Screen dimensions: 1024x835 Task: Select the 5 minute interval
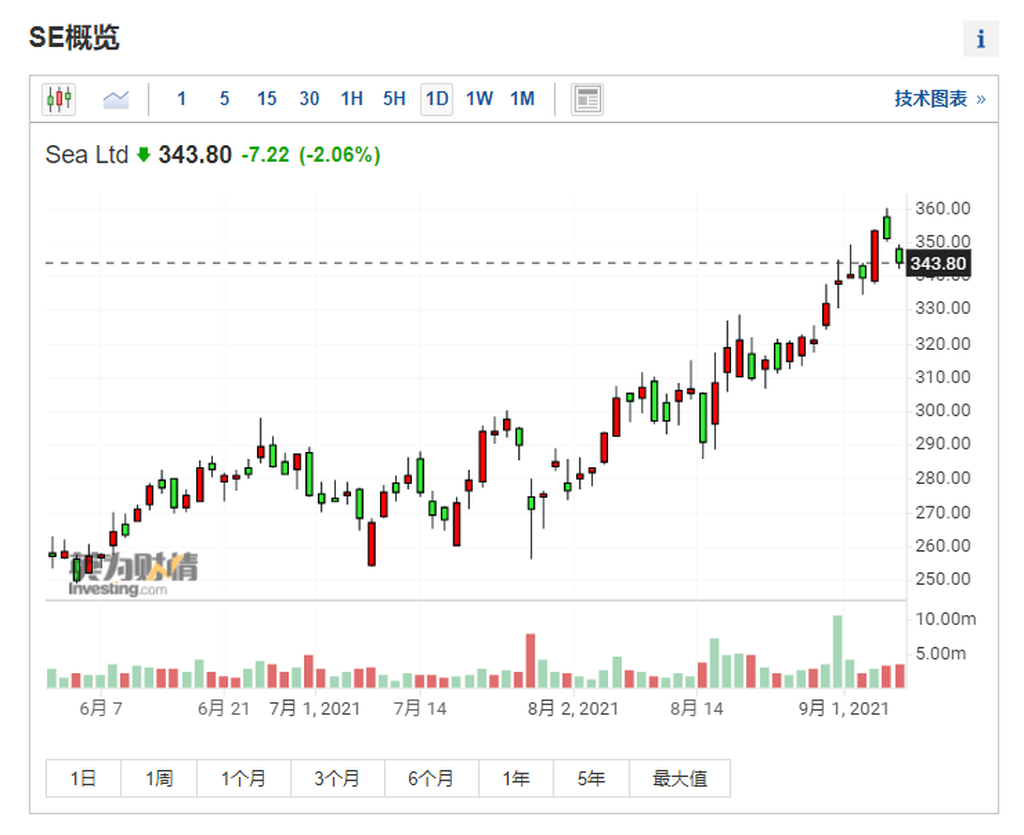224,99
